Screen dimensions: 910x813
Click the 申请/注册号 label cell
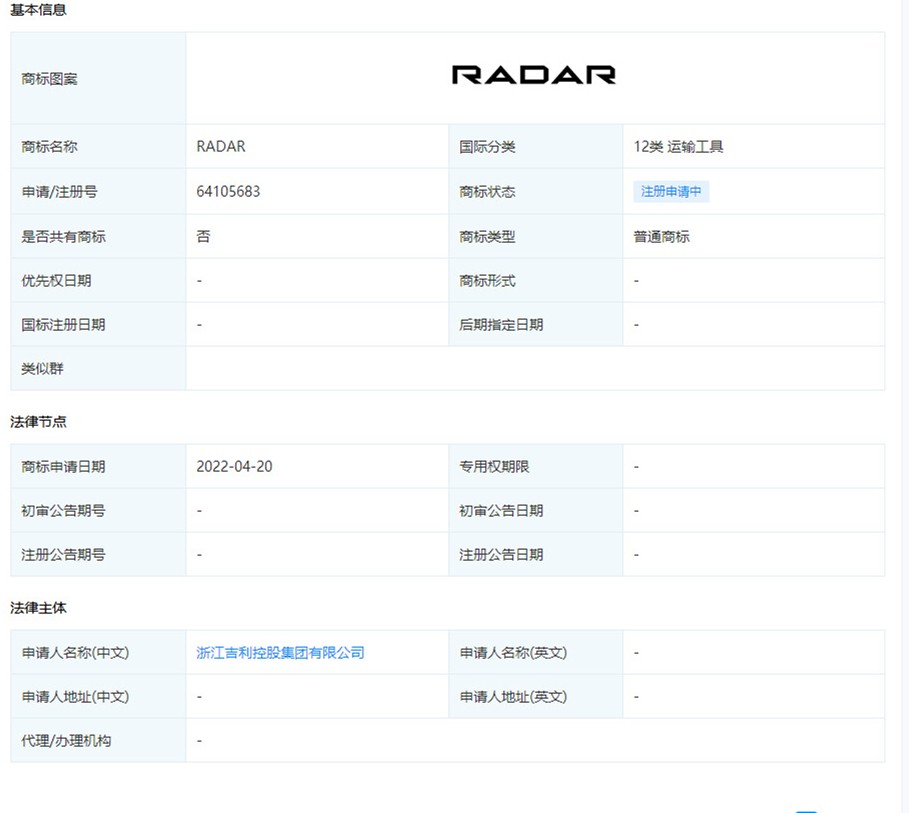point(98,191)
